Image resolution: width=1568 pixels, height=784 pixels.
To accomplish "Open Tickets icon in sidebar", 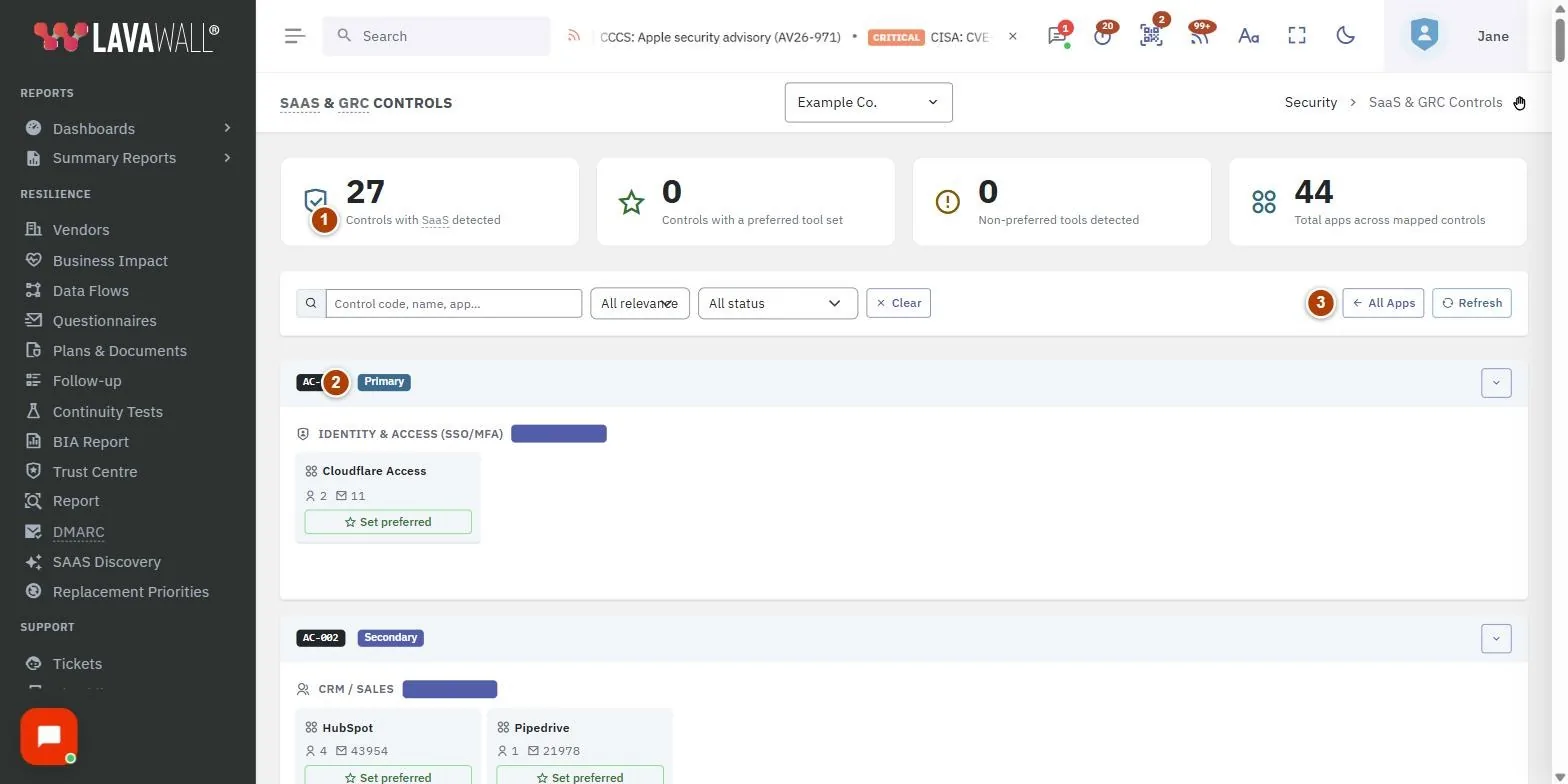I will [33, 664].
